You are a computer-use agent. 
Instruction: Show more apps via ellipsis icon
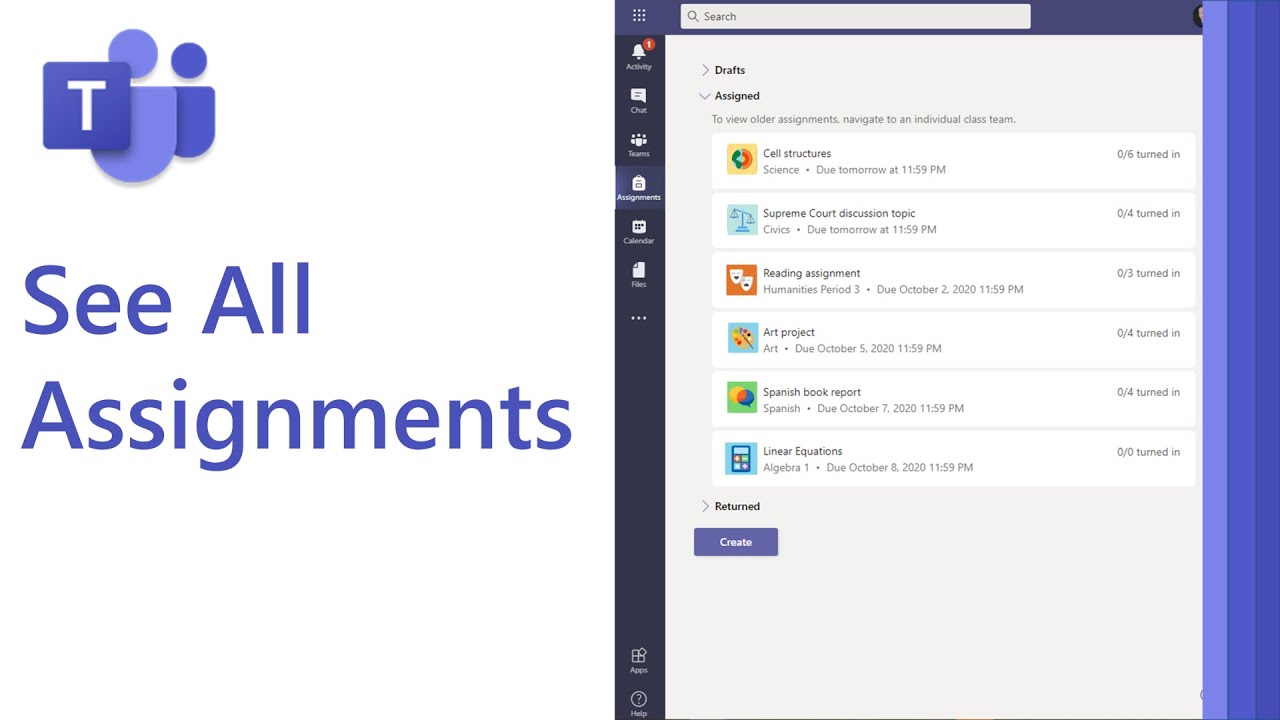coord(639,318)
